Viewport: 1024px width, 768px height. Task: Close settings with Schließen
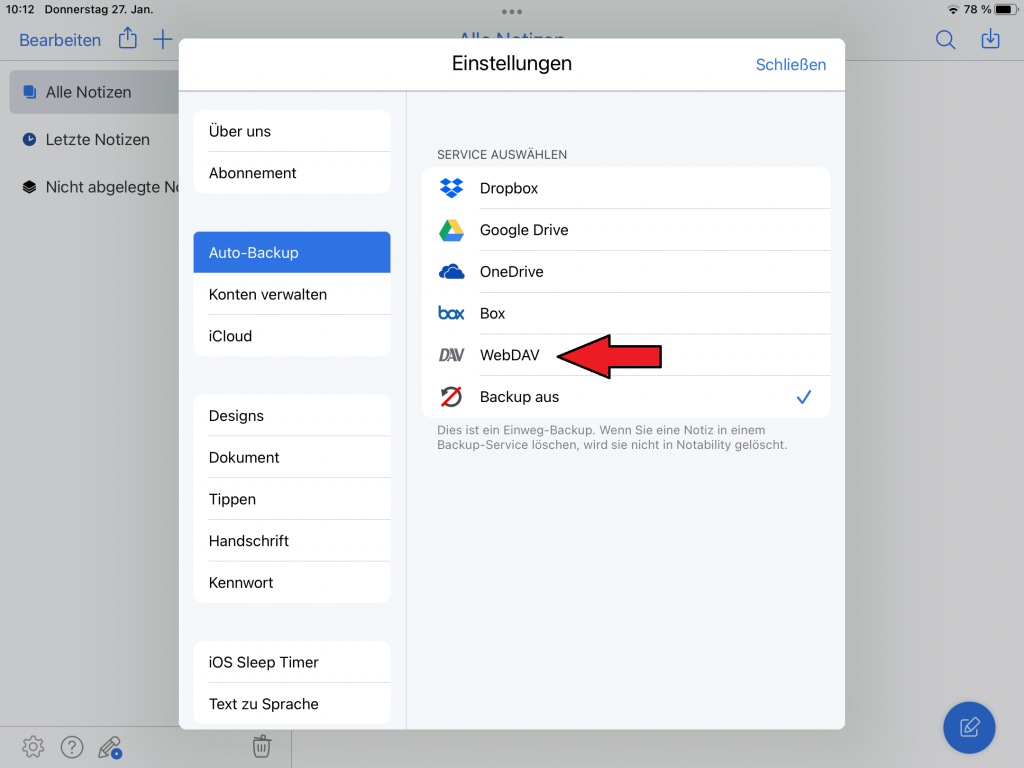point(790,65)
